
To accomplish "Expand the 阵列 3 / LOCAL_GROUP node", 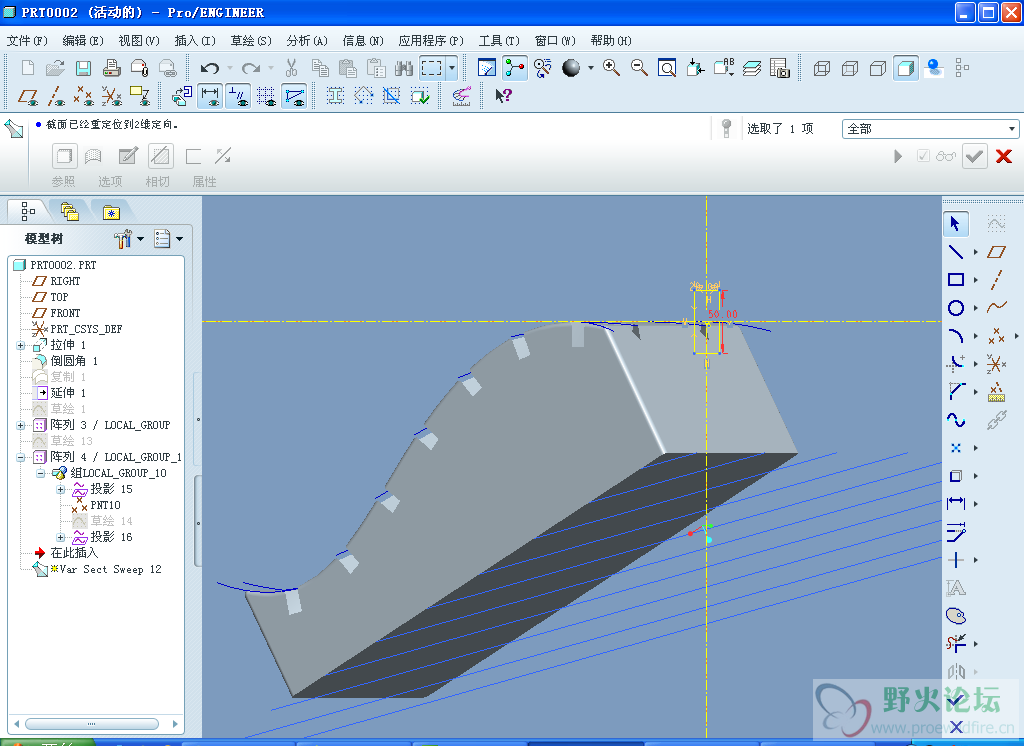I will [21, 425].
